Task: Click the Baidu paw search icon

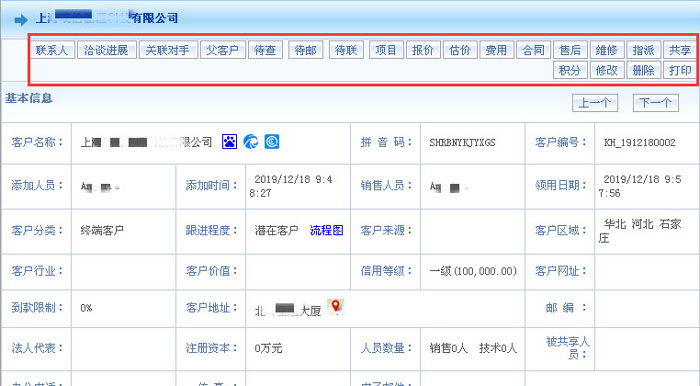Action: coord(229,142)
